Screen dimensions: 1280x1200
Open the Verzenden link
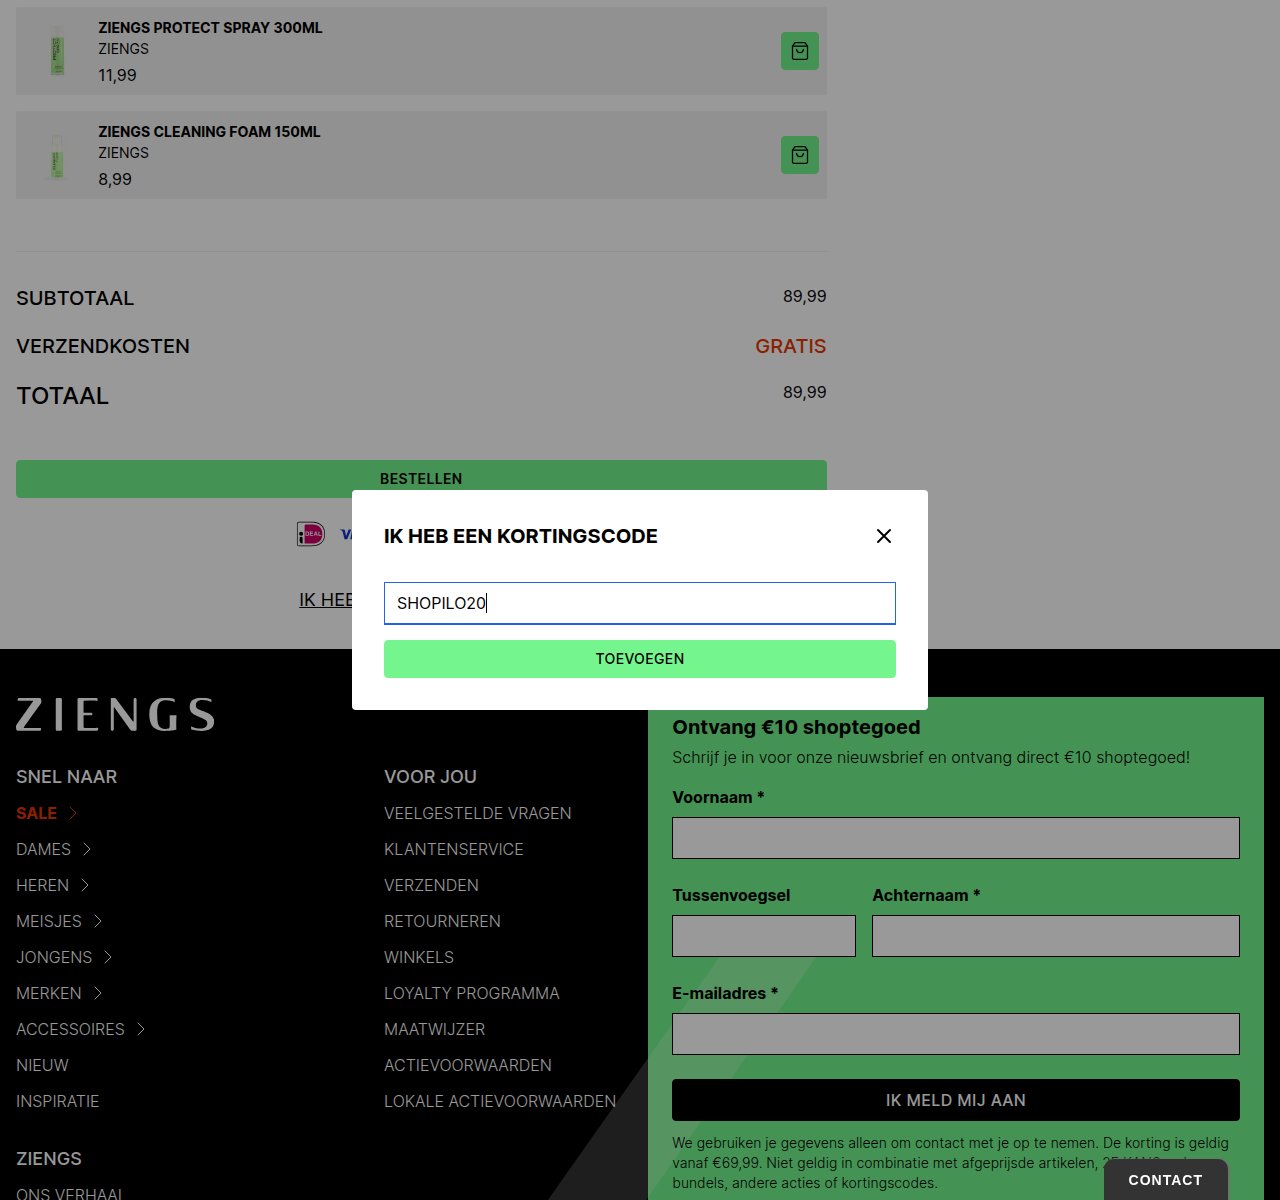coord(431,885)
